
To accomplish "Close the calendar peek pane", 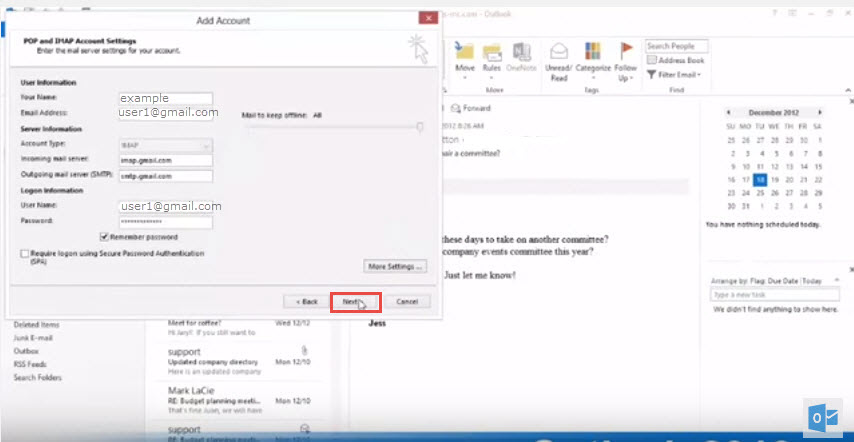I will [x=851, y=102].
